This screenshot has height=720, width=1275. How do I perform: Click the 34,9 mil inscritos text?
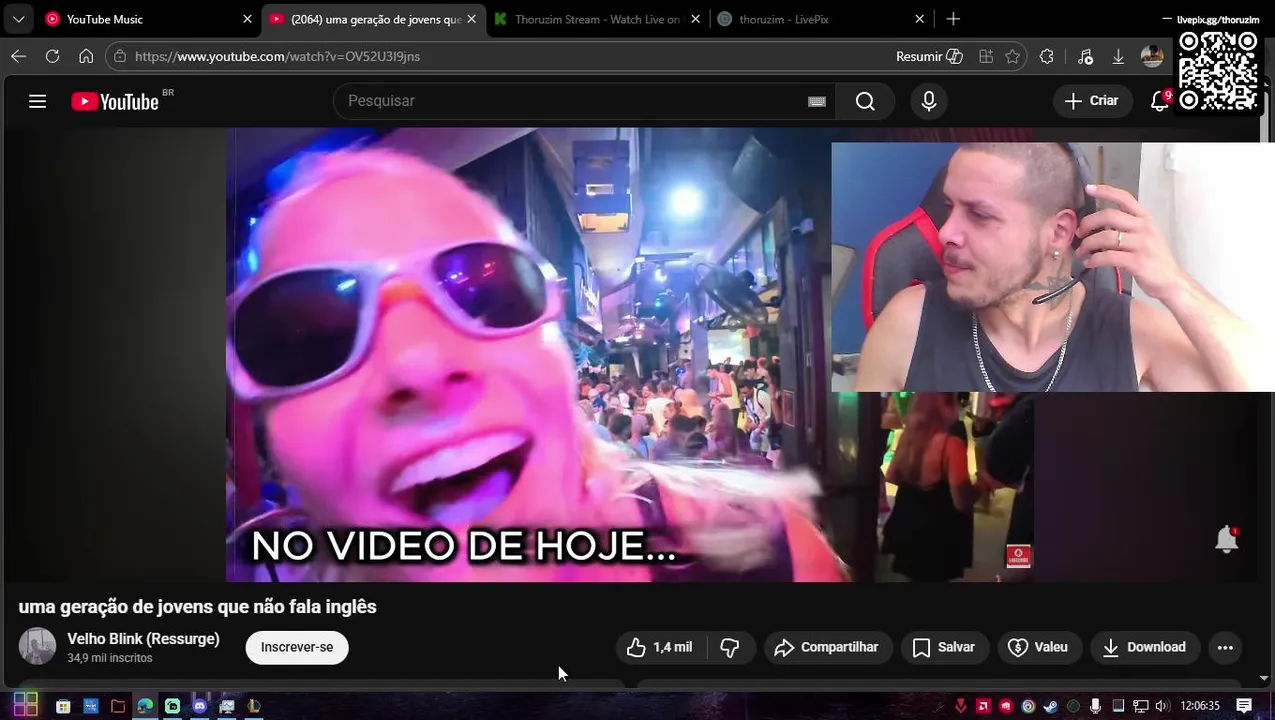[110, 658]
